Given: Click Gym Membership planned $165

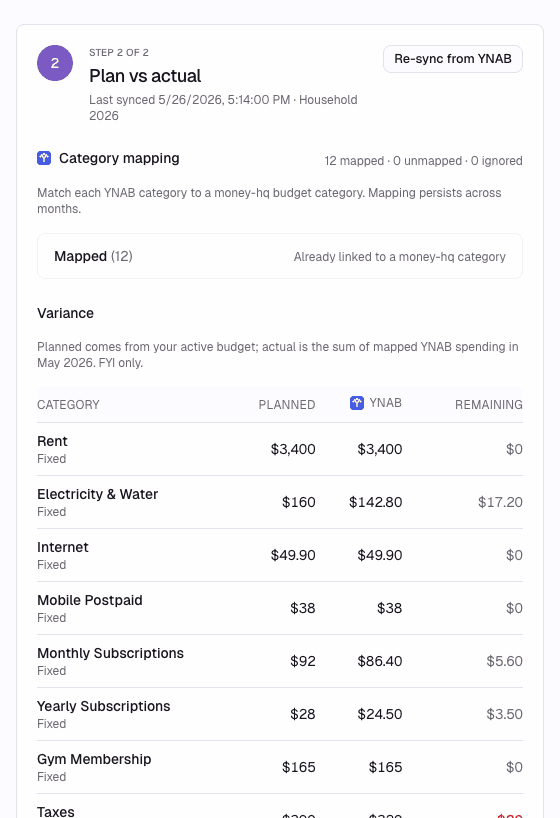Looking at the screenshot, I should [x=299, y=767].
